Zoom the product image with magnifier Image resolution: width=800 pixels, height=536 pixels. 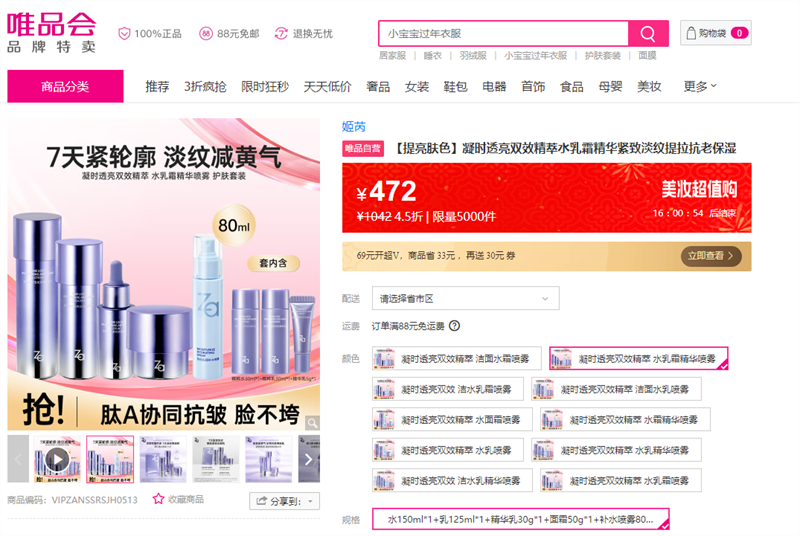311,425
